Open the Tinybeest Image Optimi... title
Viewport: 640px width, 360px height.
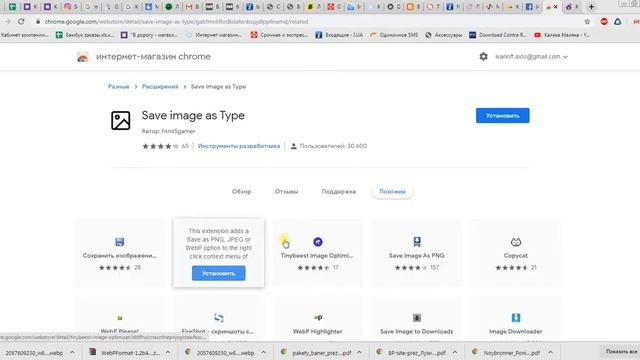pos(317,256)
